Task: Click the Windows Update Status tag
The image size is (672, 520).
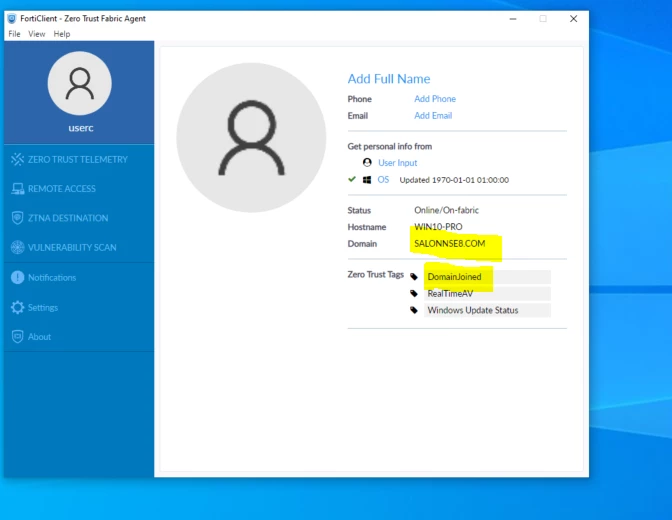Action: [487, 310]
